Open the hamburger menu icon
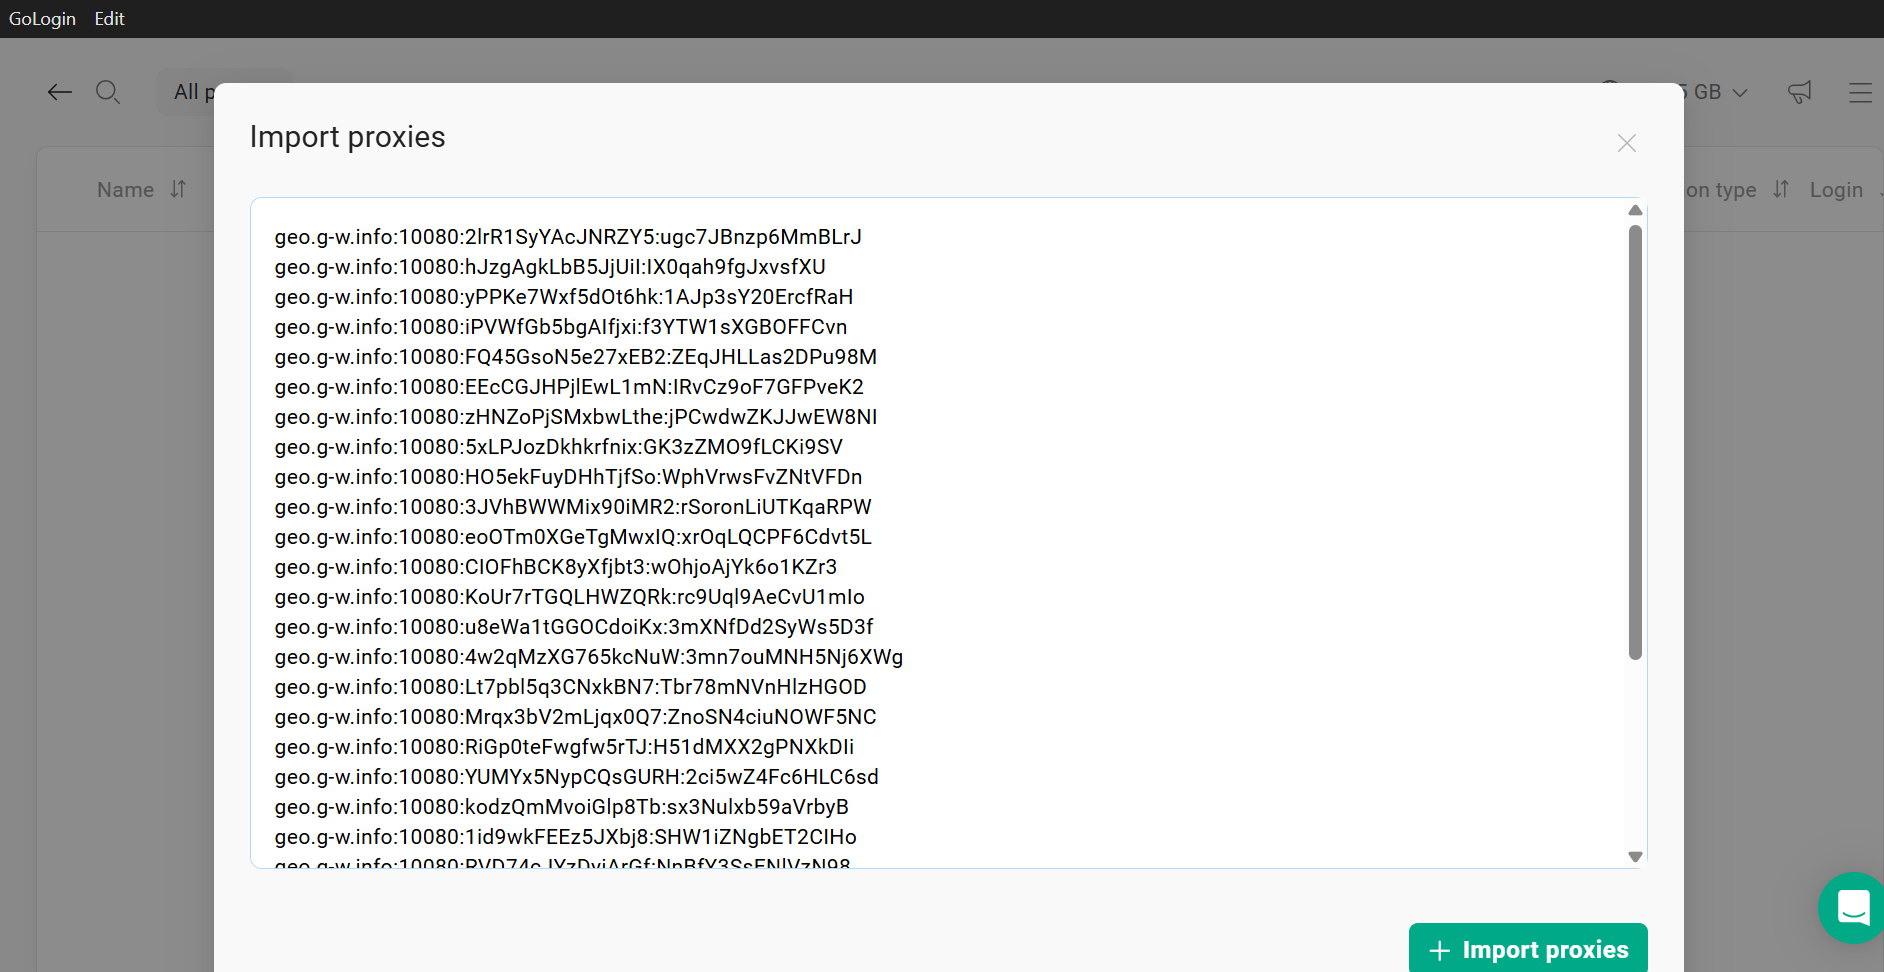This screenshot has width=1884, height=972. pos(1860,92)
